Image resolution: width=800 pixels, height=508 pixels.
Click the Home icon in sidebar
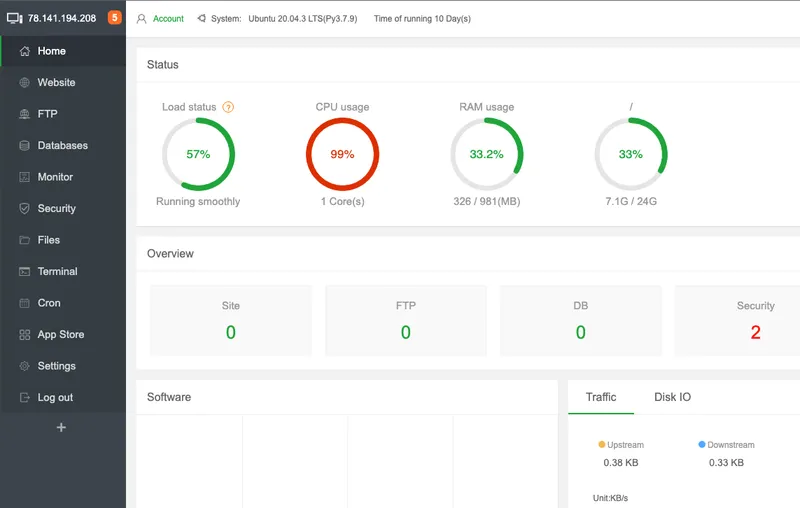pos(25,51)
